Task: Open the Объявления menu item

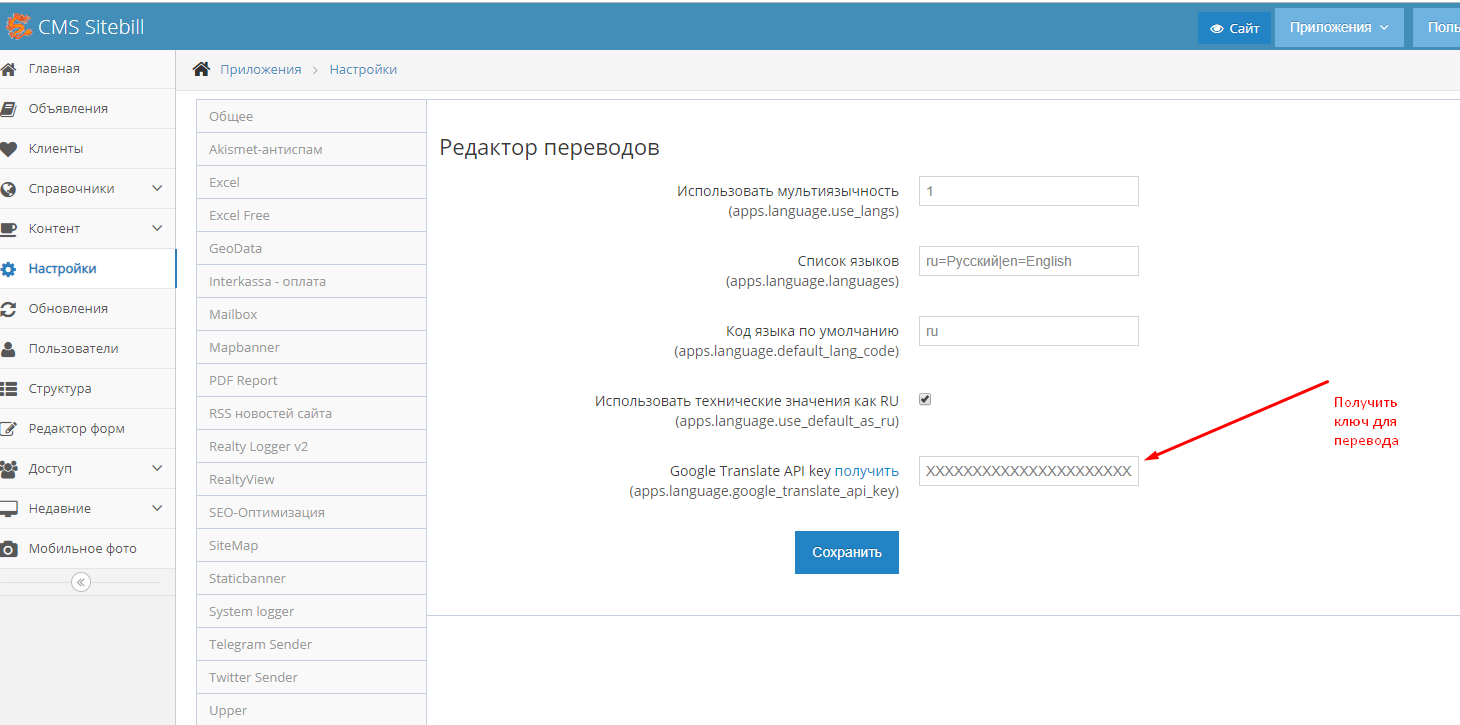Action: 87,109
